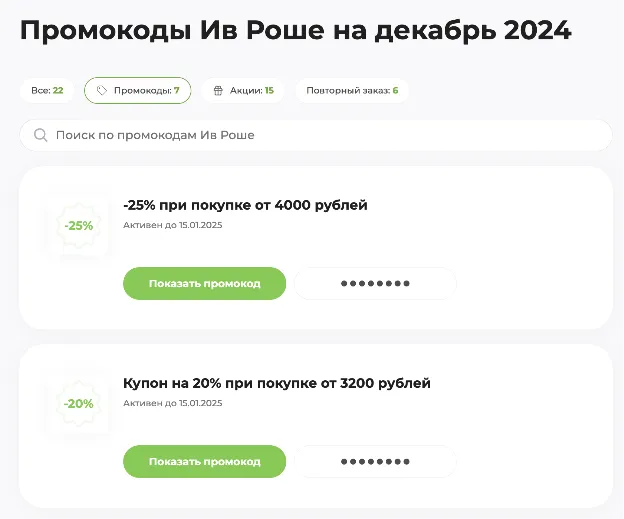Click the count 15 in Акции filter

coord(269,91)
